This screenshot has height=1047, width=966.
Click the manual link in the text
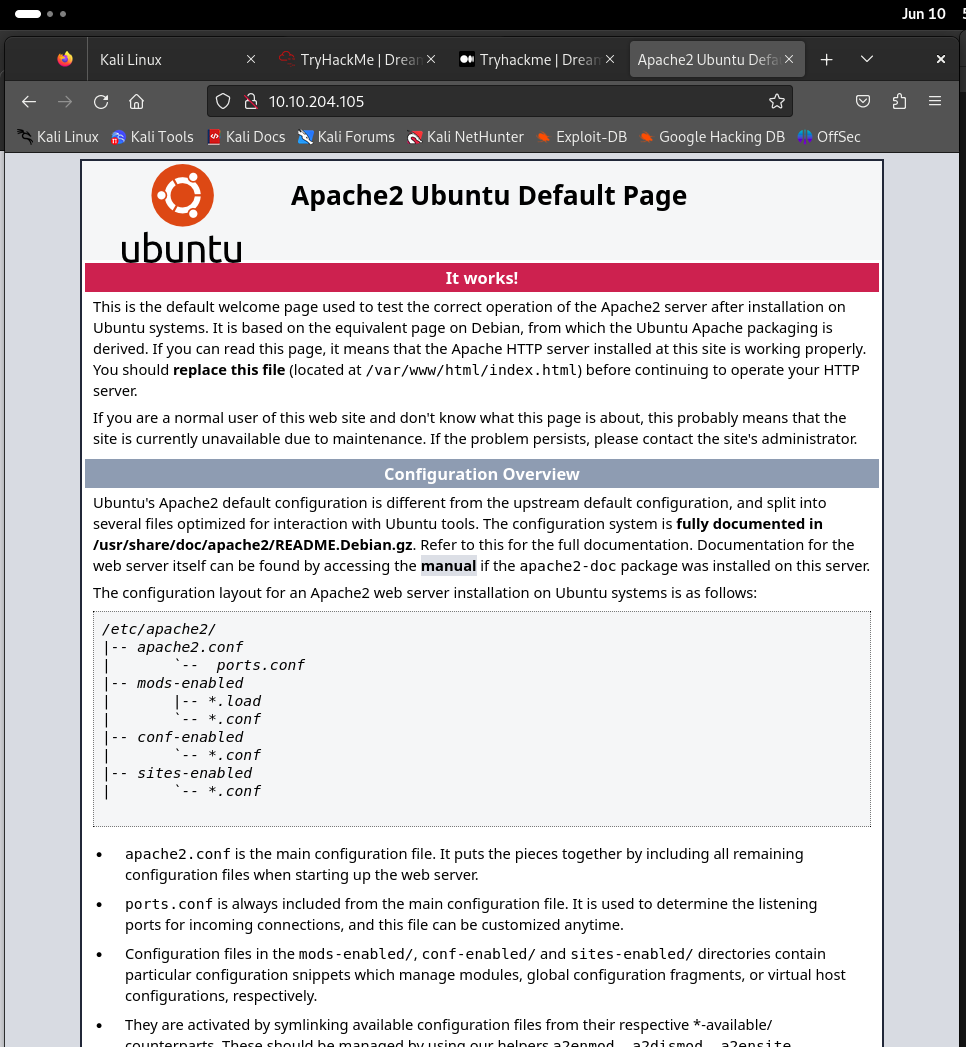coord(449,566)
